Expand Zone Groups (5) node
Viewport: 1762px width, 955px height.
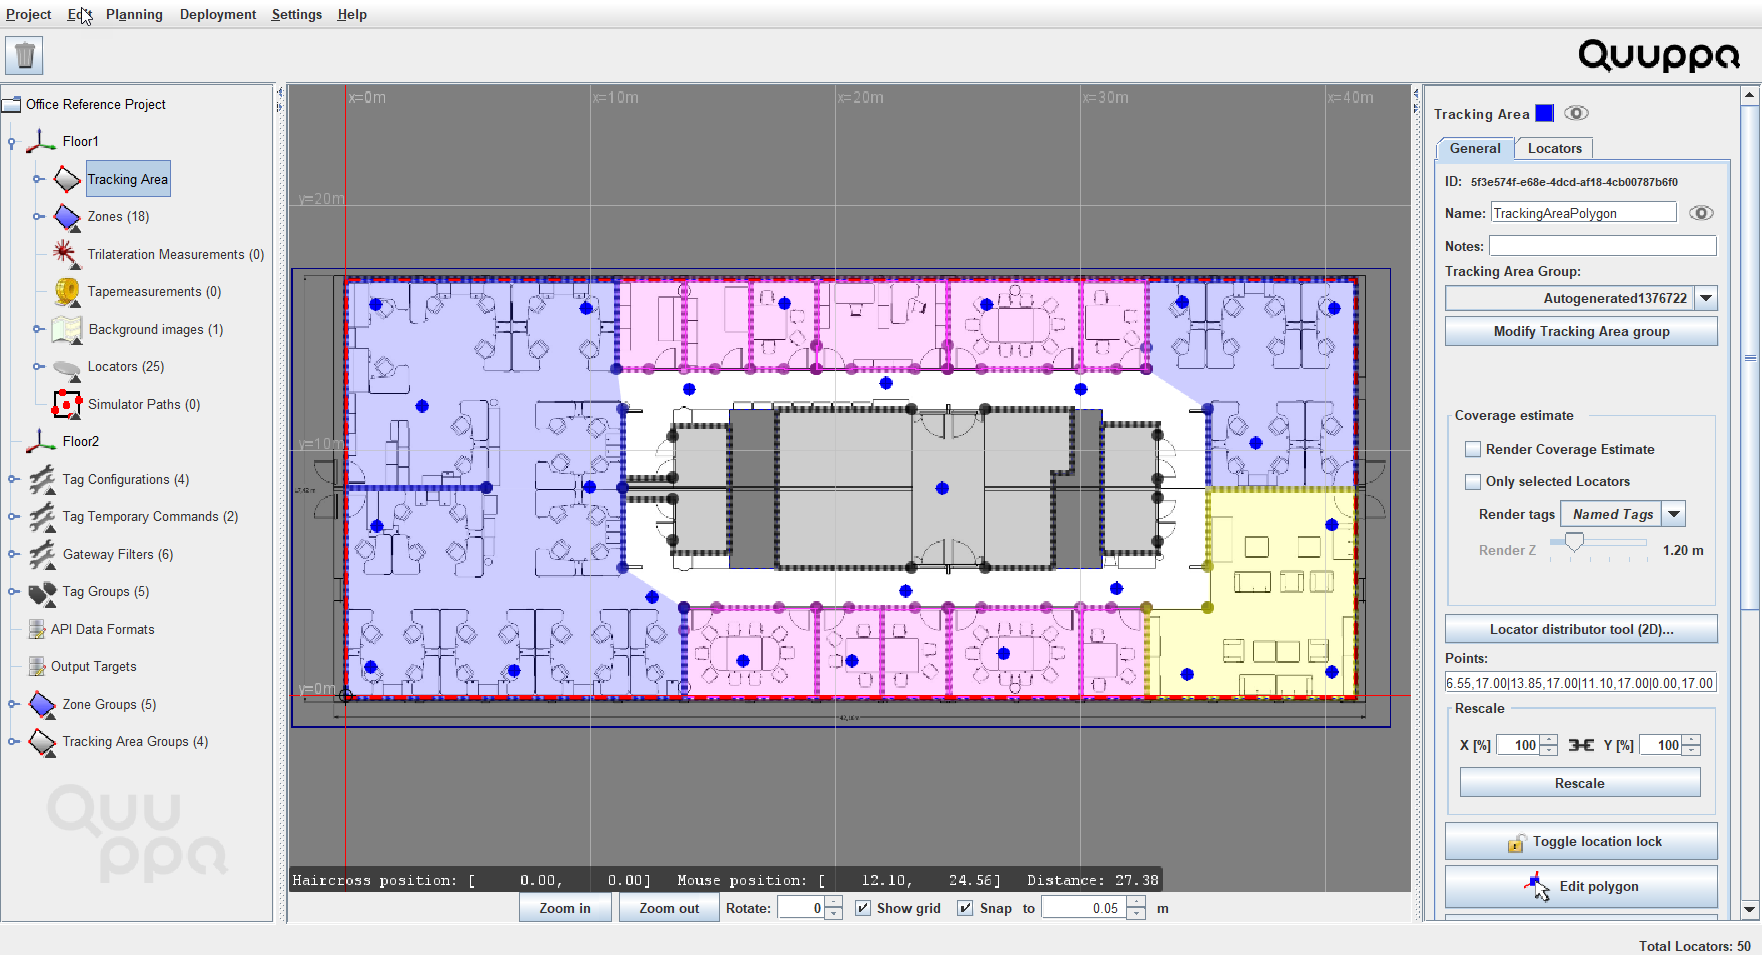point(13,704)
